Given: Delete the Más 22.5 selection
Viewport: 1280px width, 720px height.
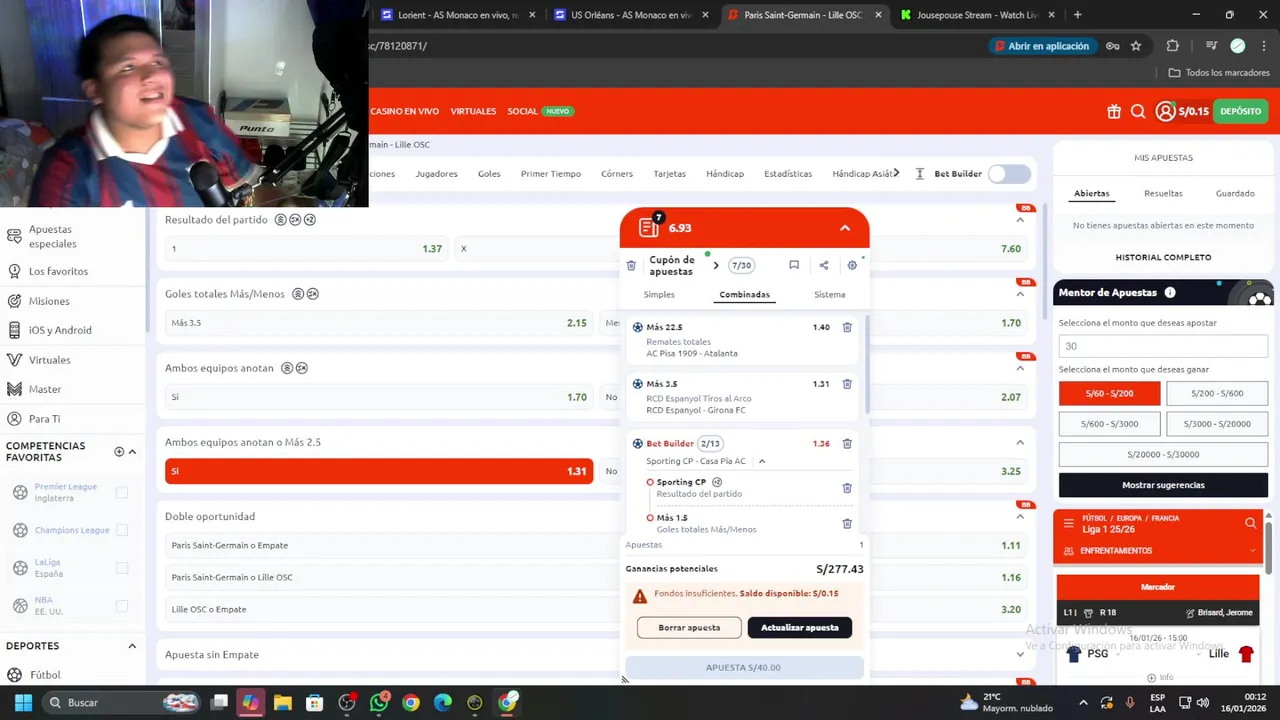Looking at the screenshot, I should [847, 327].
